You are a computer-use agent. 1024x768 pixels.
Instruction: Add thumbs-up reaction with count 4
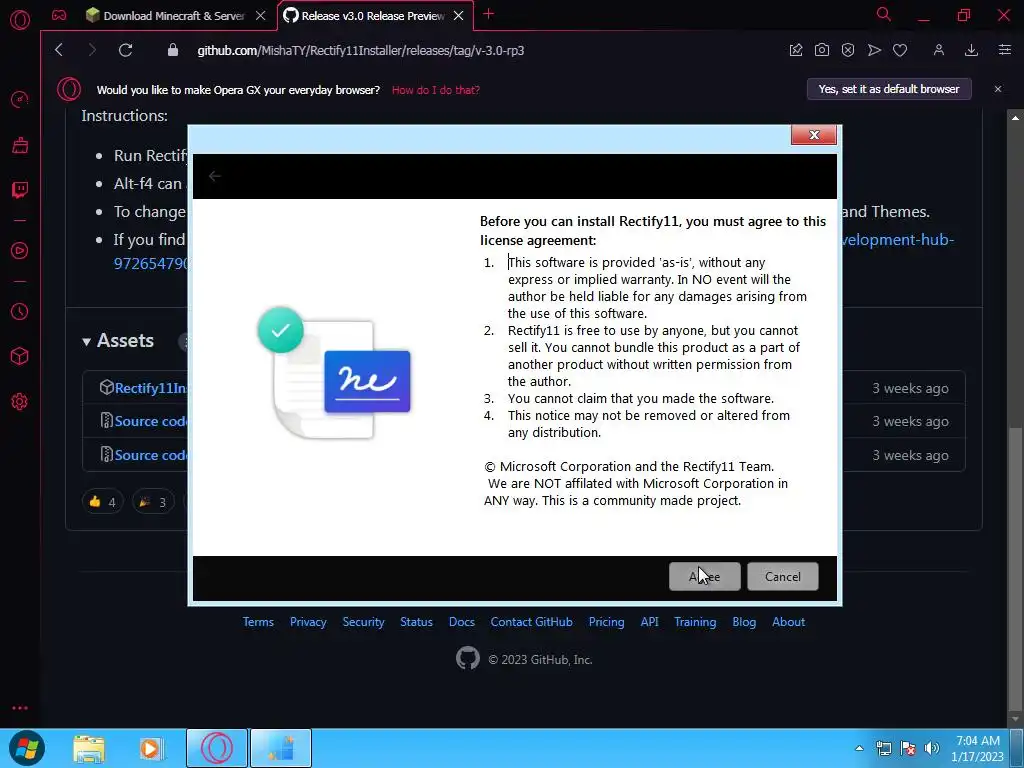(x=103, y=502)
